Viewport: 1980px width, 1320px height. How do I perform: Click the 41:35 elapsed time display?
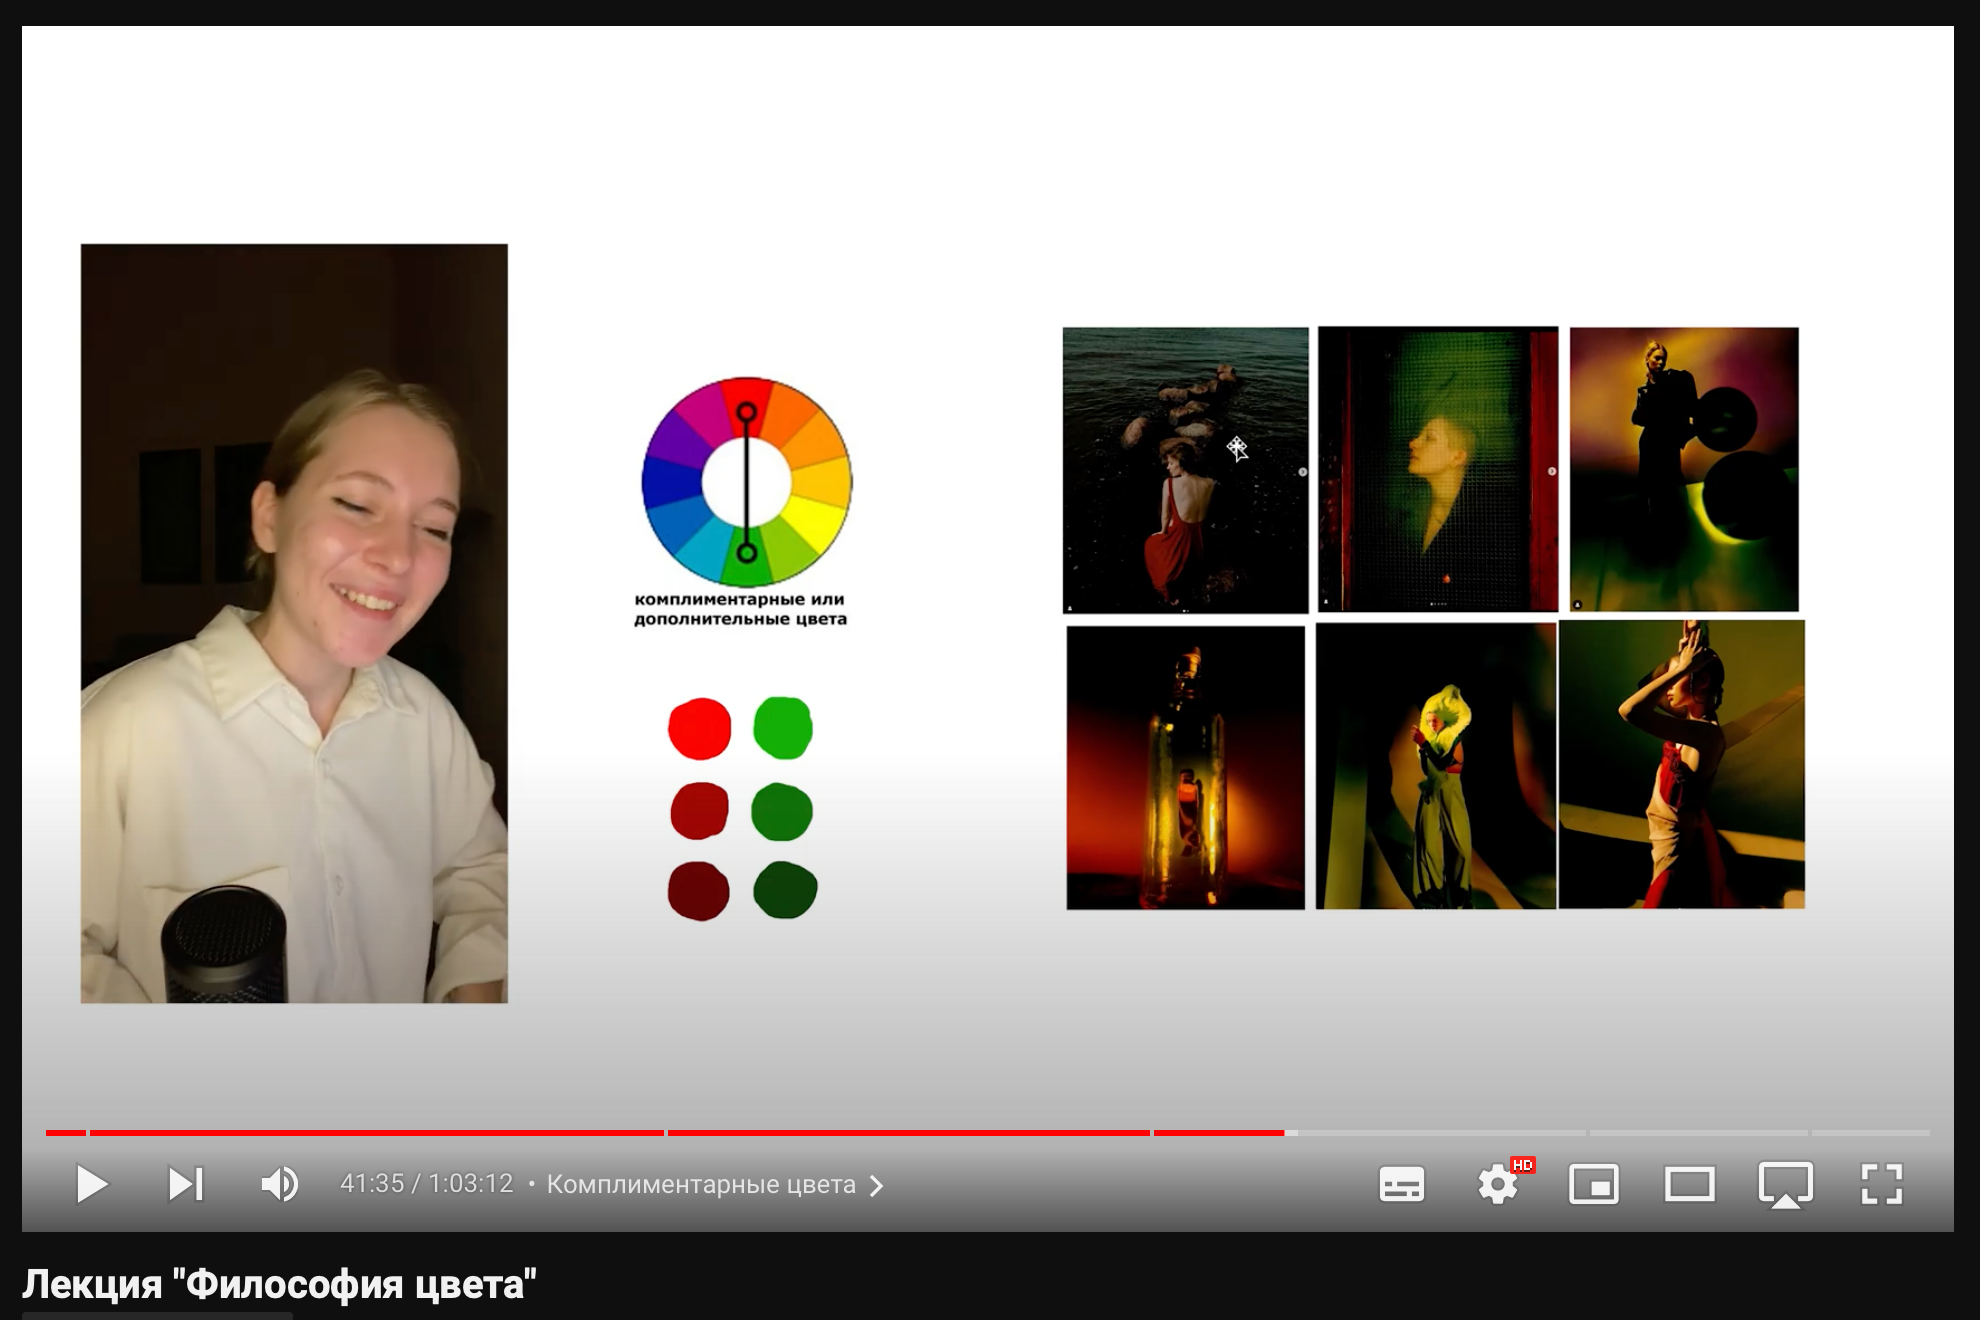pyautogui.click(x=372, y=1184)
